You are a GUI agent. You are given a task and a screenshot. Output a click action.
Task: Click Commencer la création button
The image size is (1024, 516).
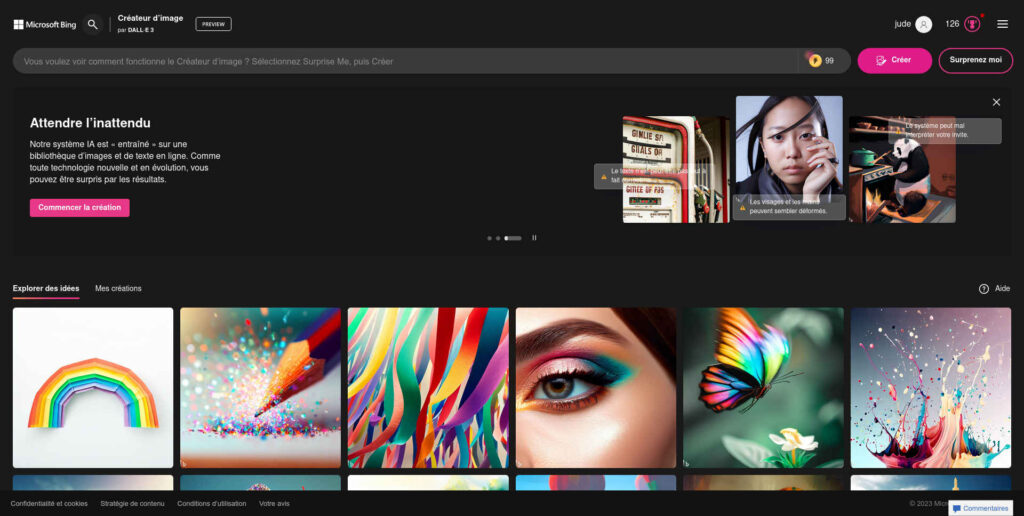point(80,208)
